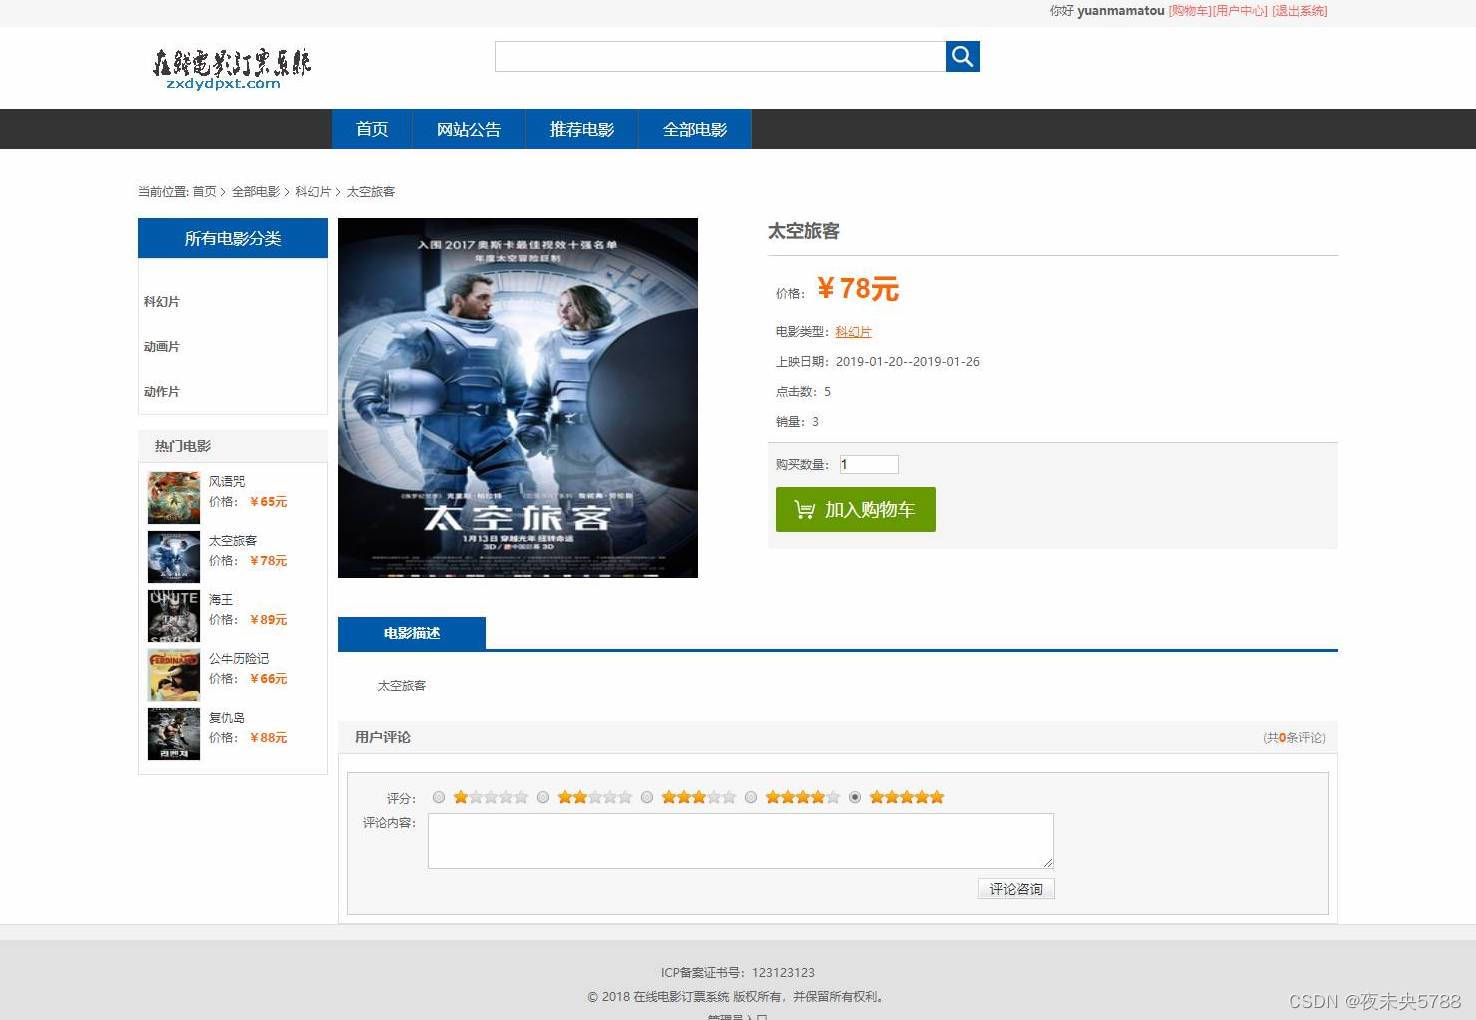
Task: Focus the 购买数量 quantity field
Action: [x=869, y=464]
